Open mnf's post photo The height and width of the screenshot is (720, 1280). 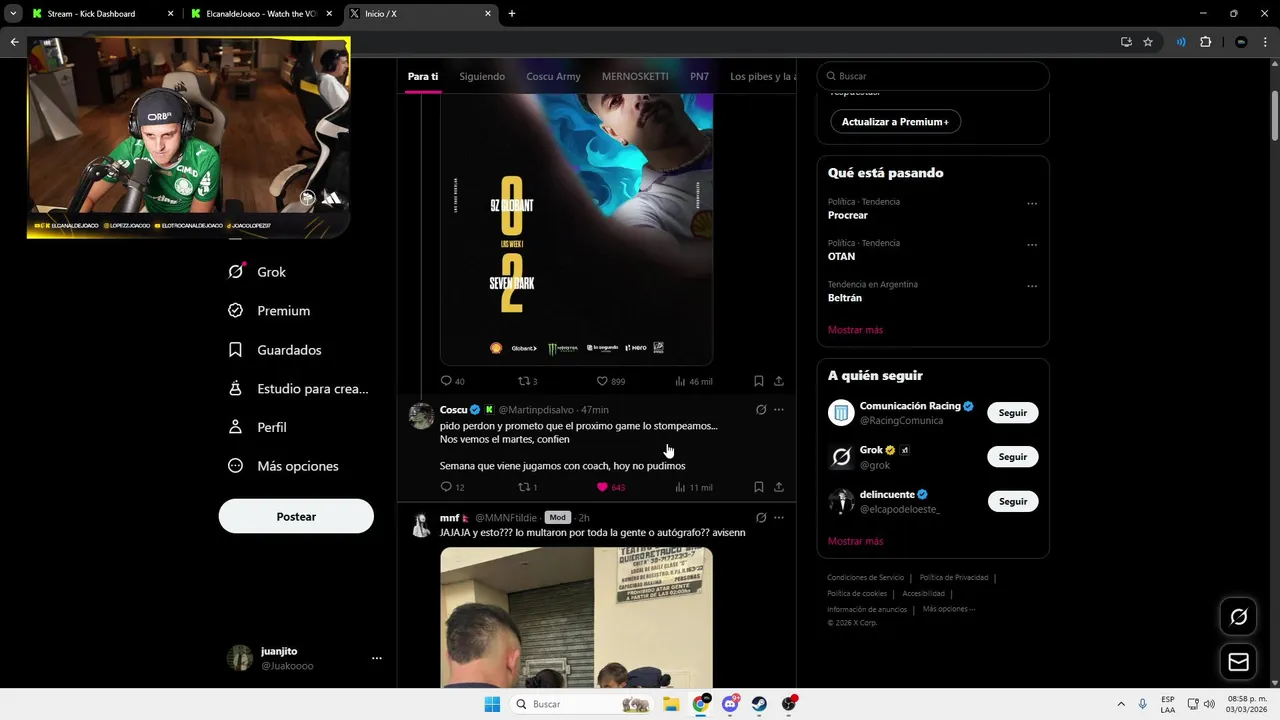[x=576, y=617]
